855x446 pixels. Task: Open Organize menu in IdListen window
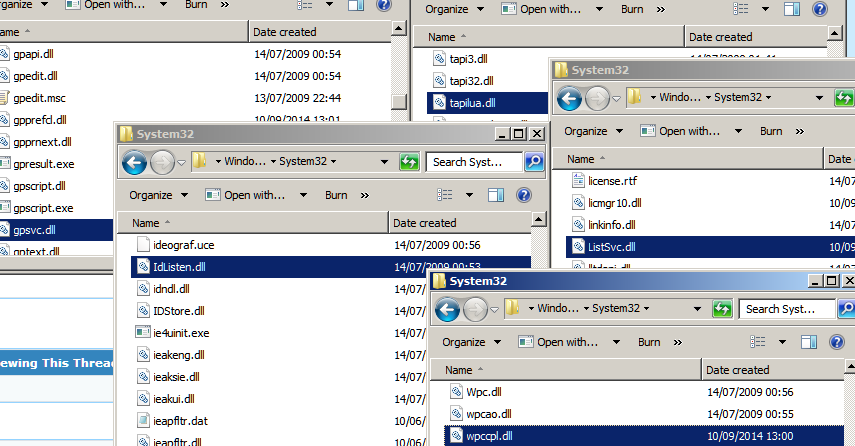coord(158,195)
